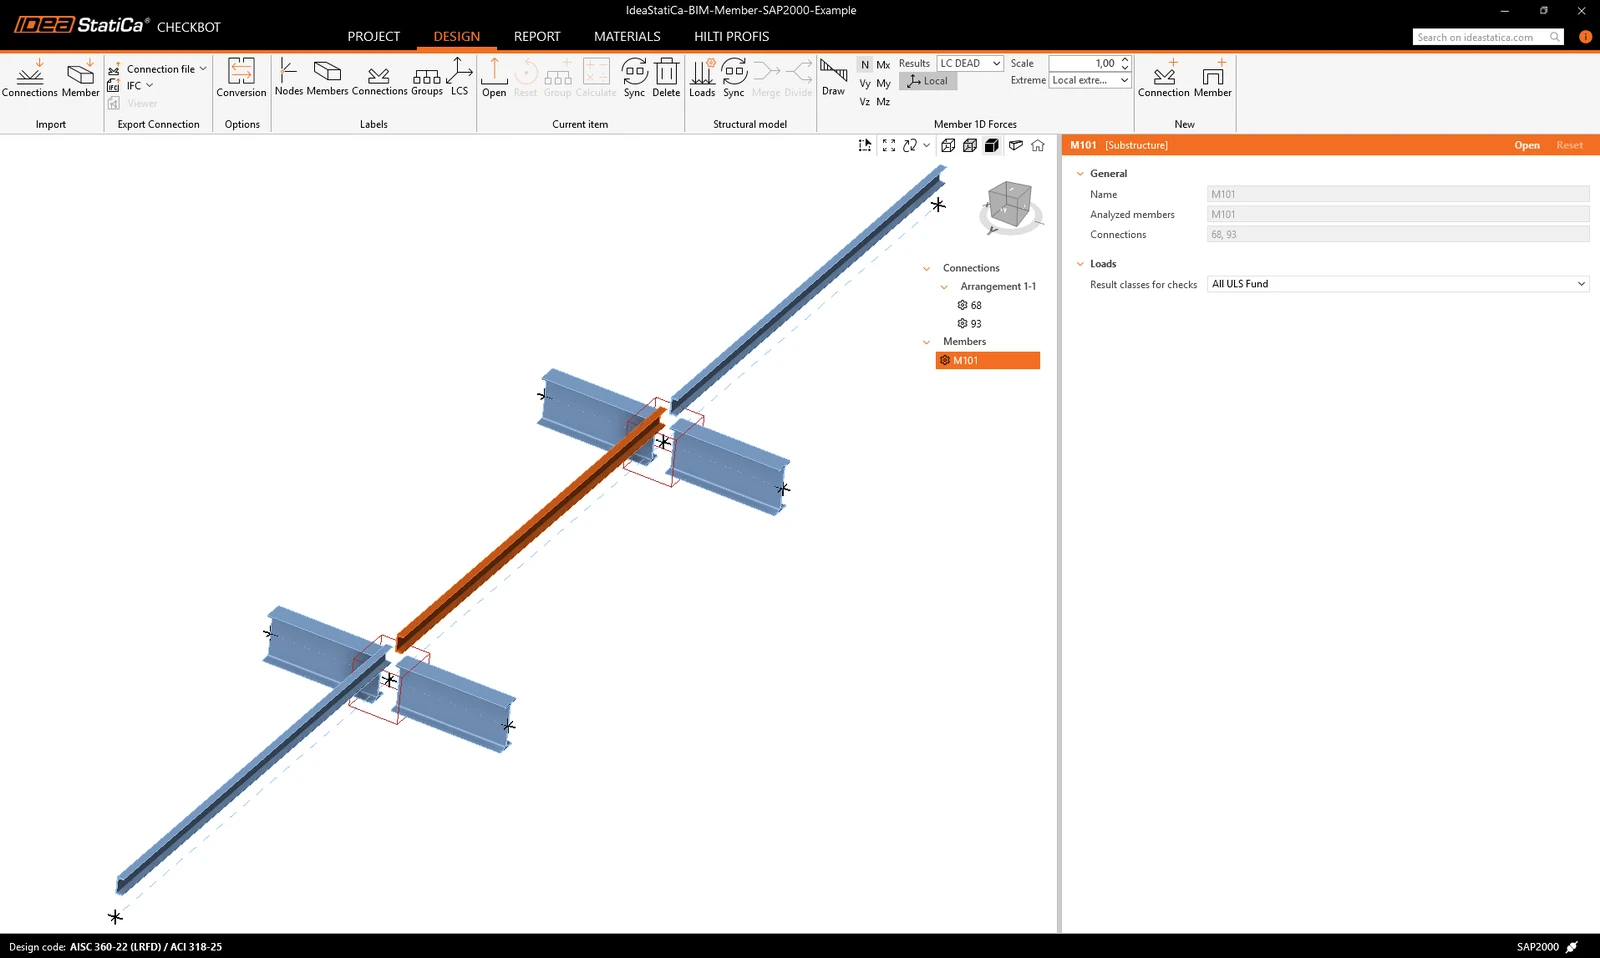Open the Results LC DEAD dropdown

point(970,63)
